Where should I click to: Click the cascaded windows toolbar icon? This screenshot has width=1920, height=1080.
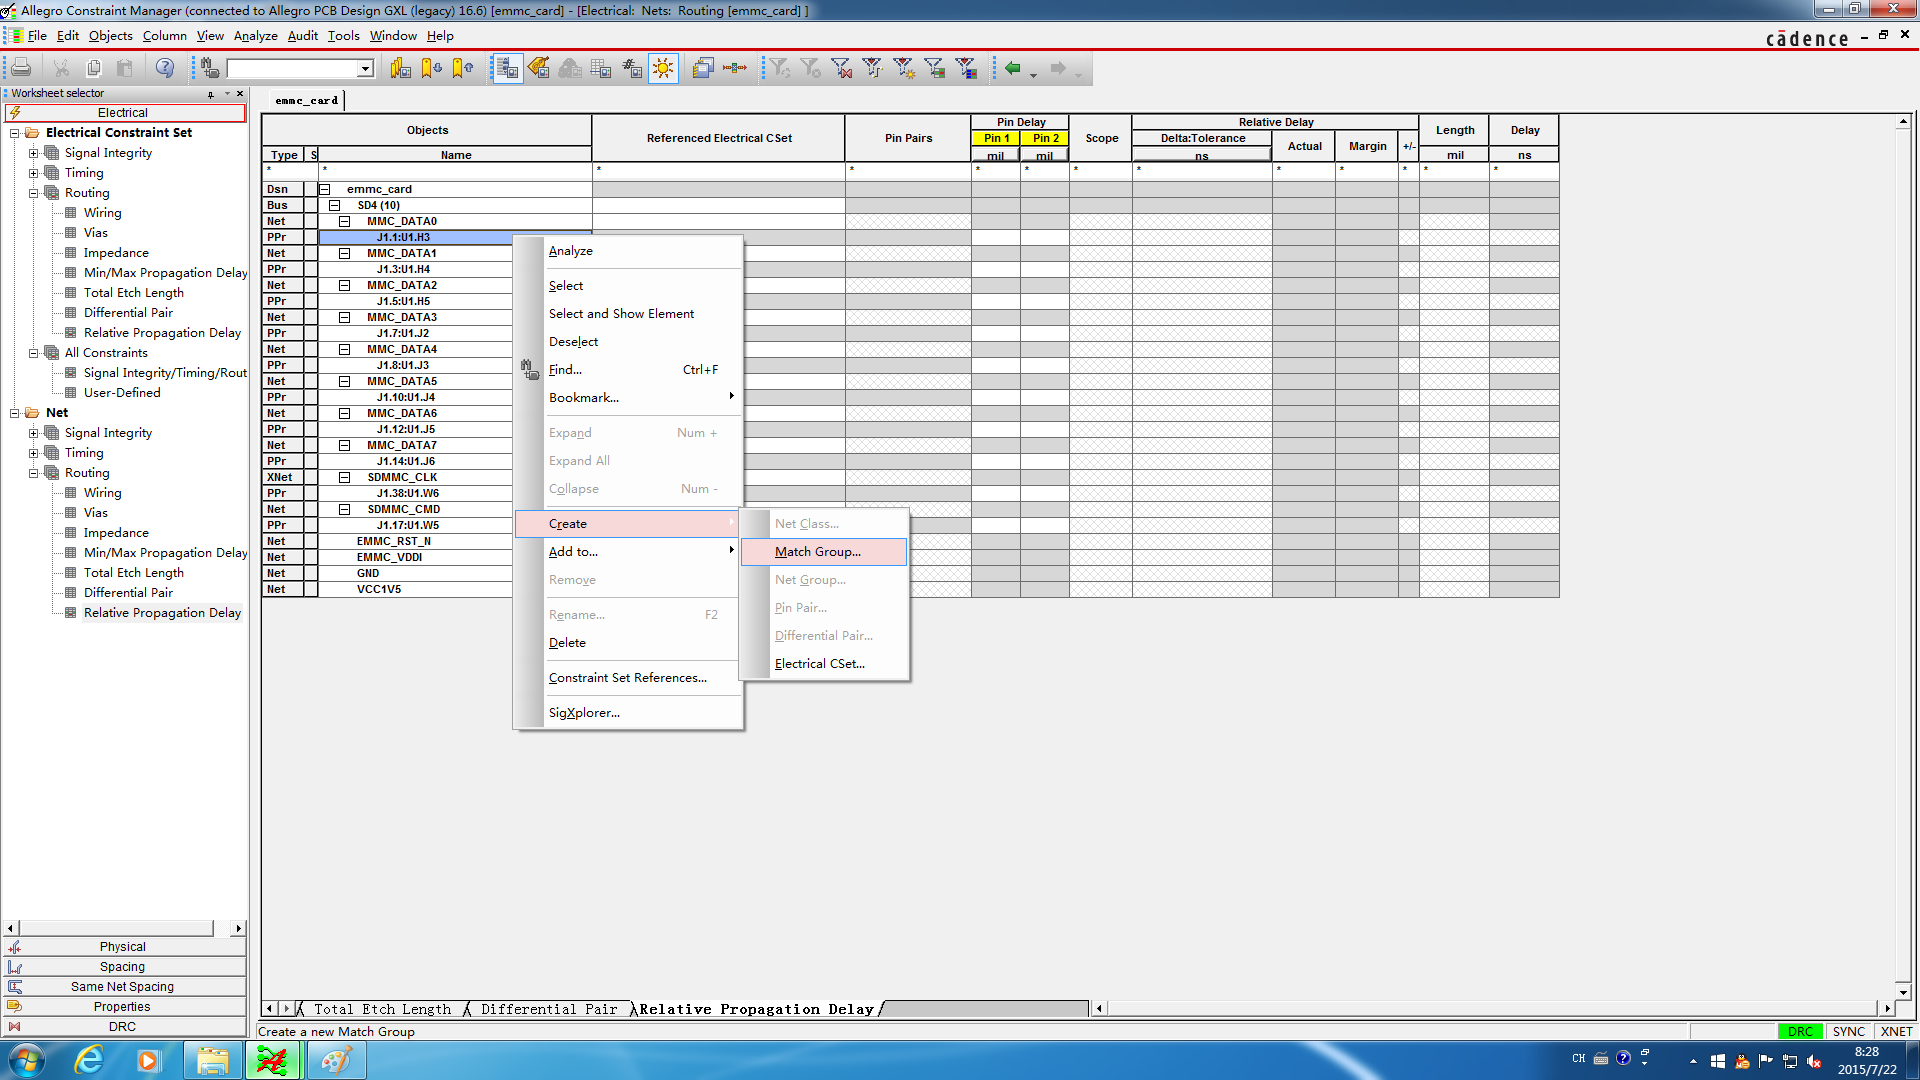pyautogui.click(x=703, y=68)
